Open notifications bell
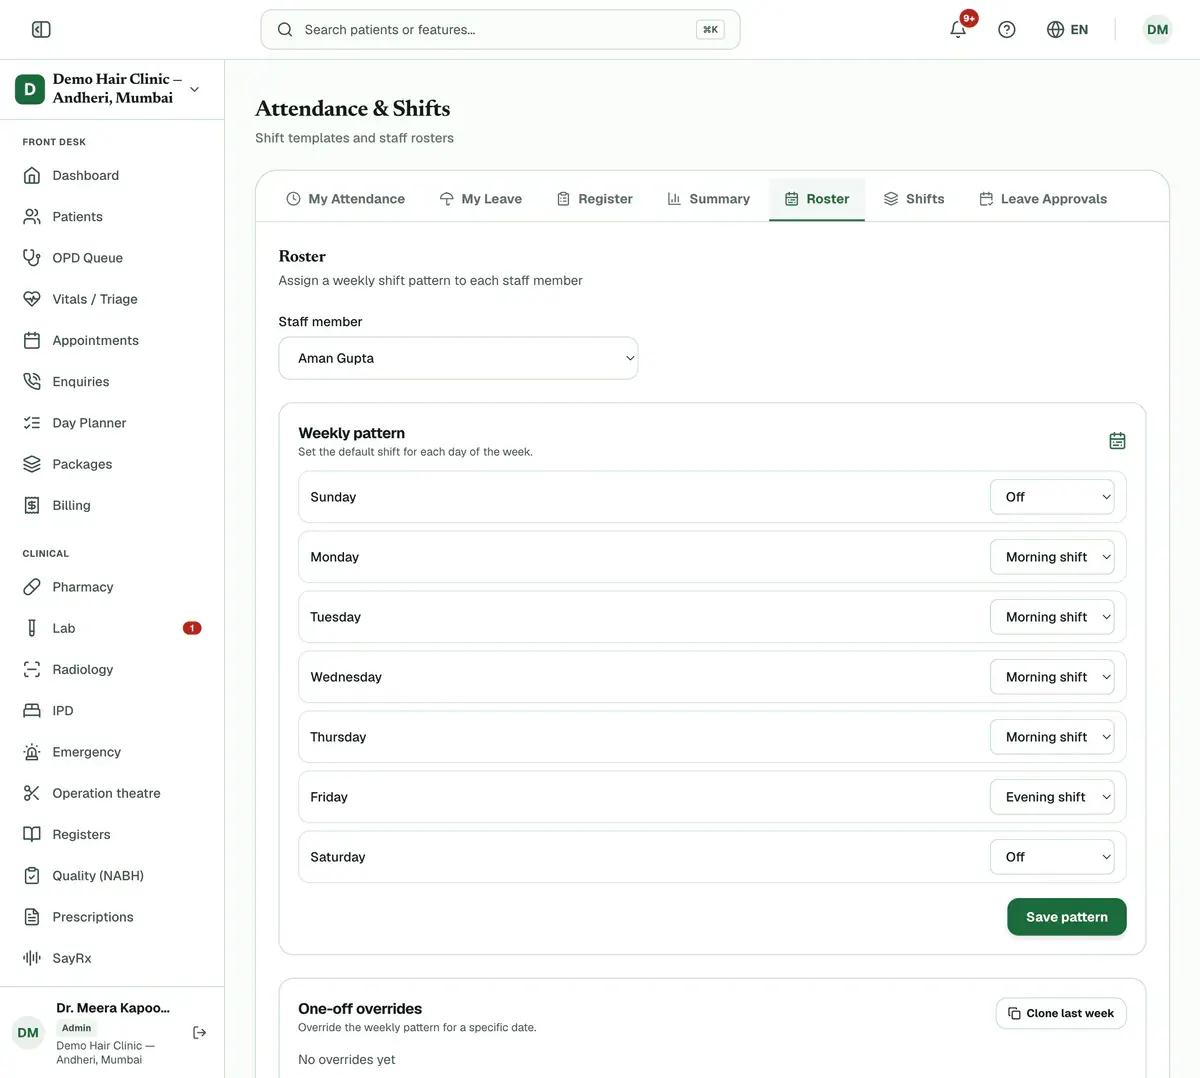1200x1078 pixels. click(958, 29)
